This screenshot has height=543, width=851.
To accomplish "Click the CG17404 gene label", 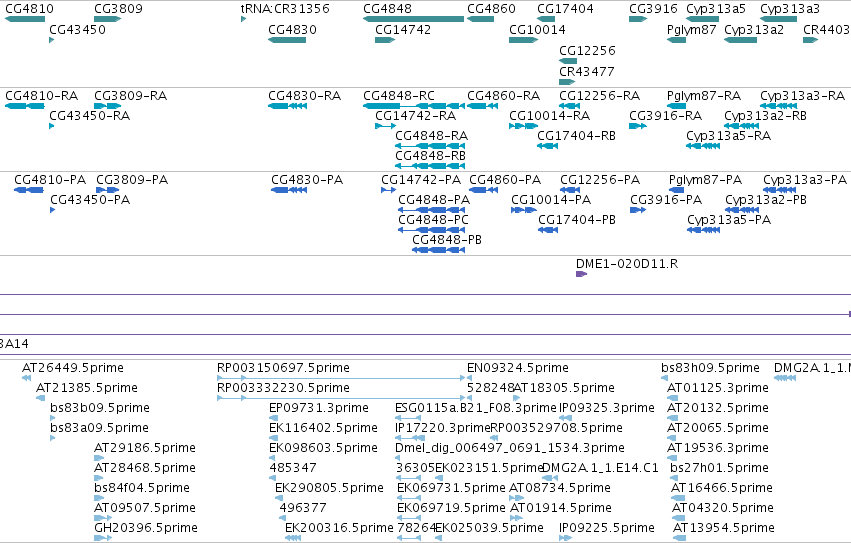I will point(565,9).
